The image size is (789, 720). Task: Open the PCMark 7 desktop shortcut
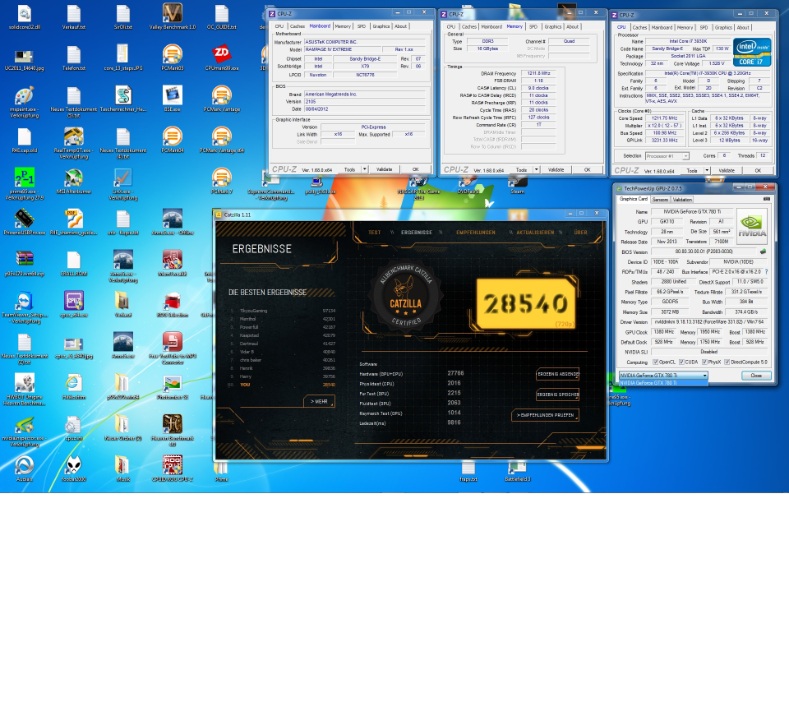(221, 181)
